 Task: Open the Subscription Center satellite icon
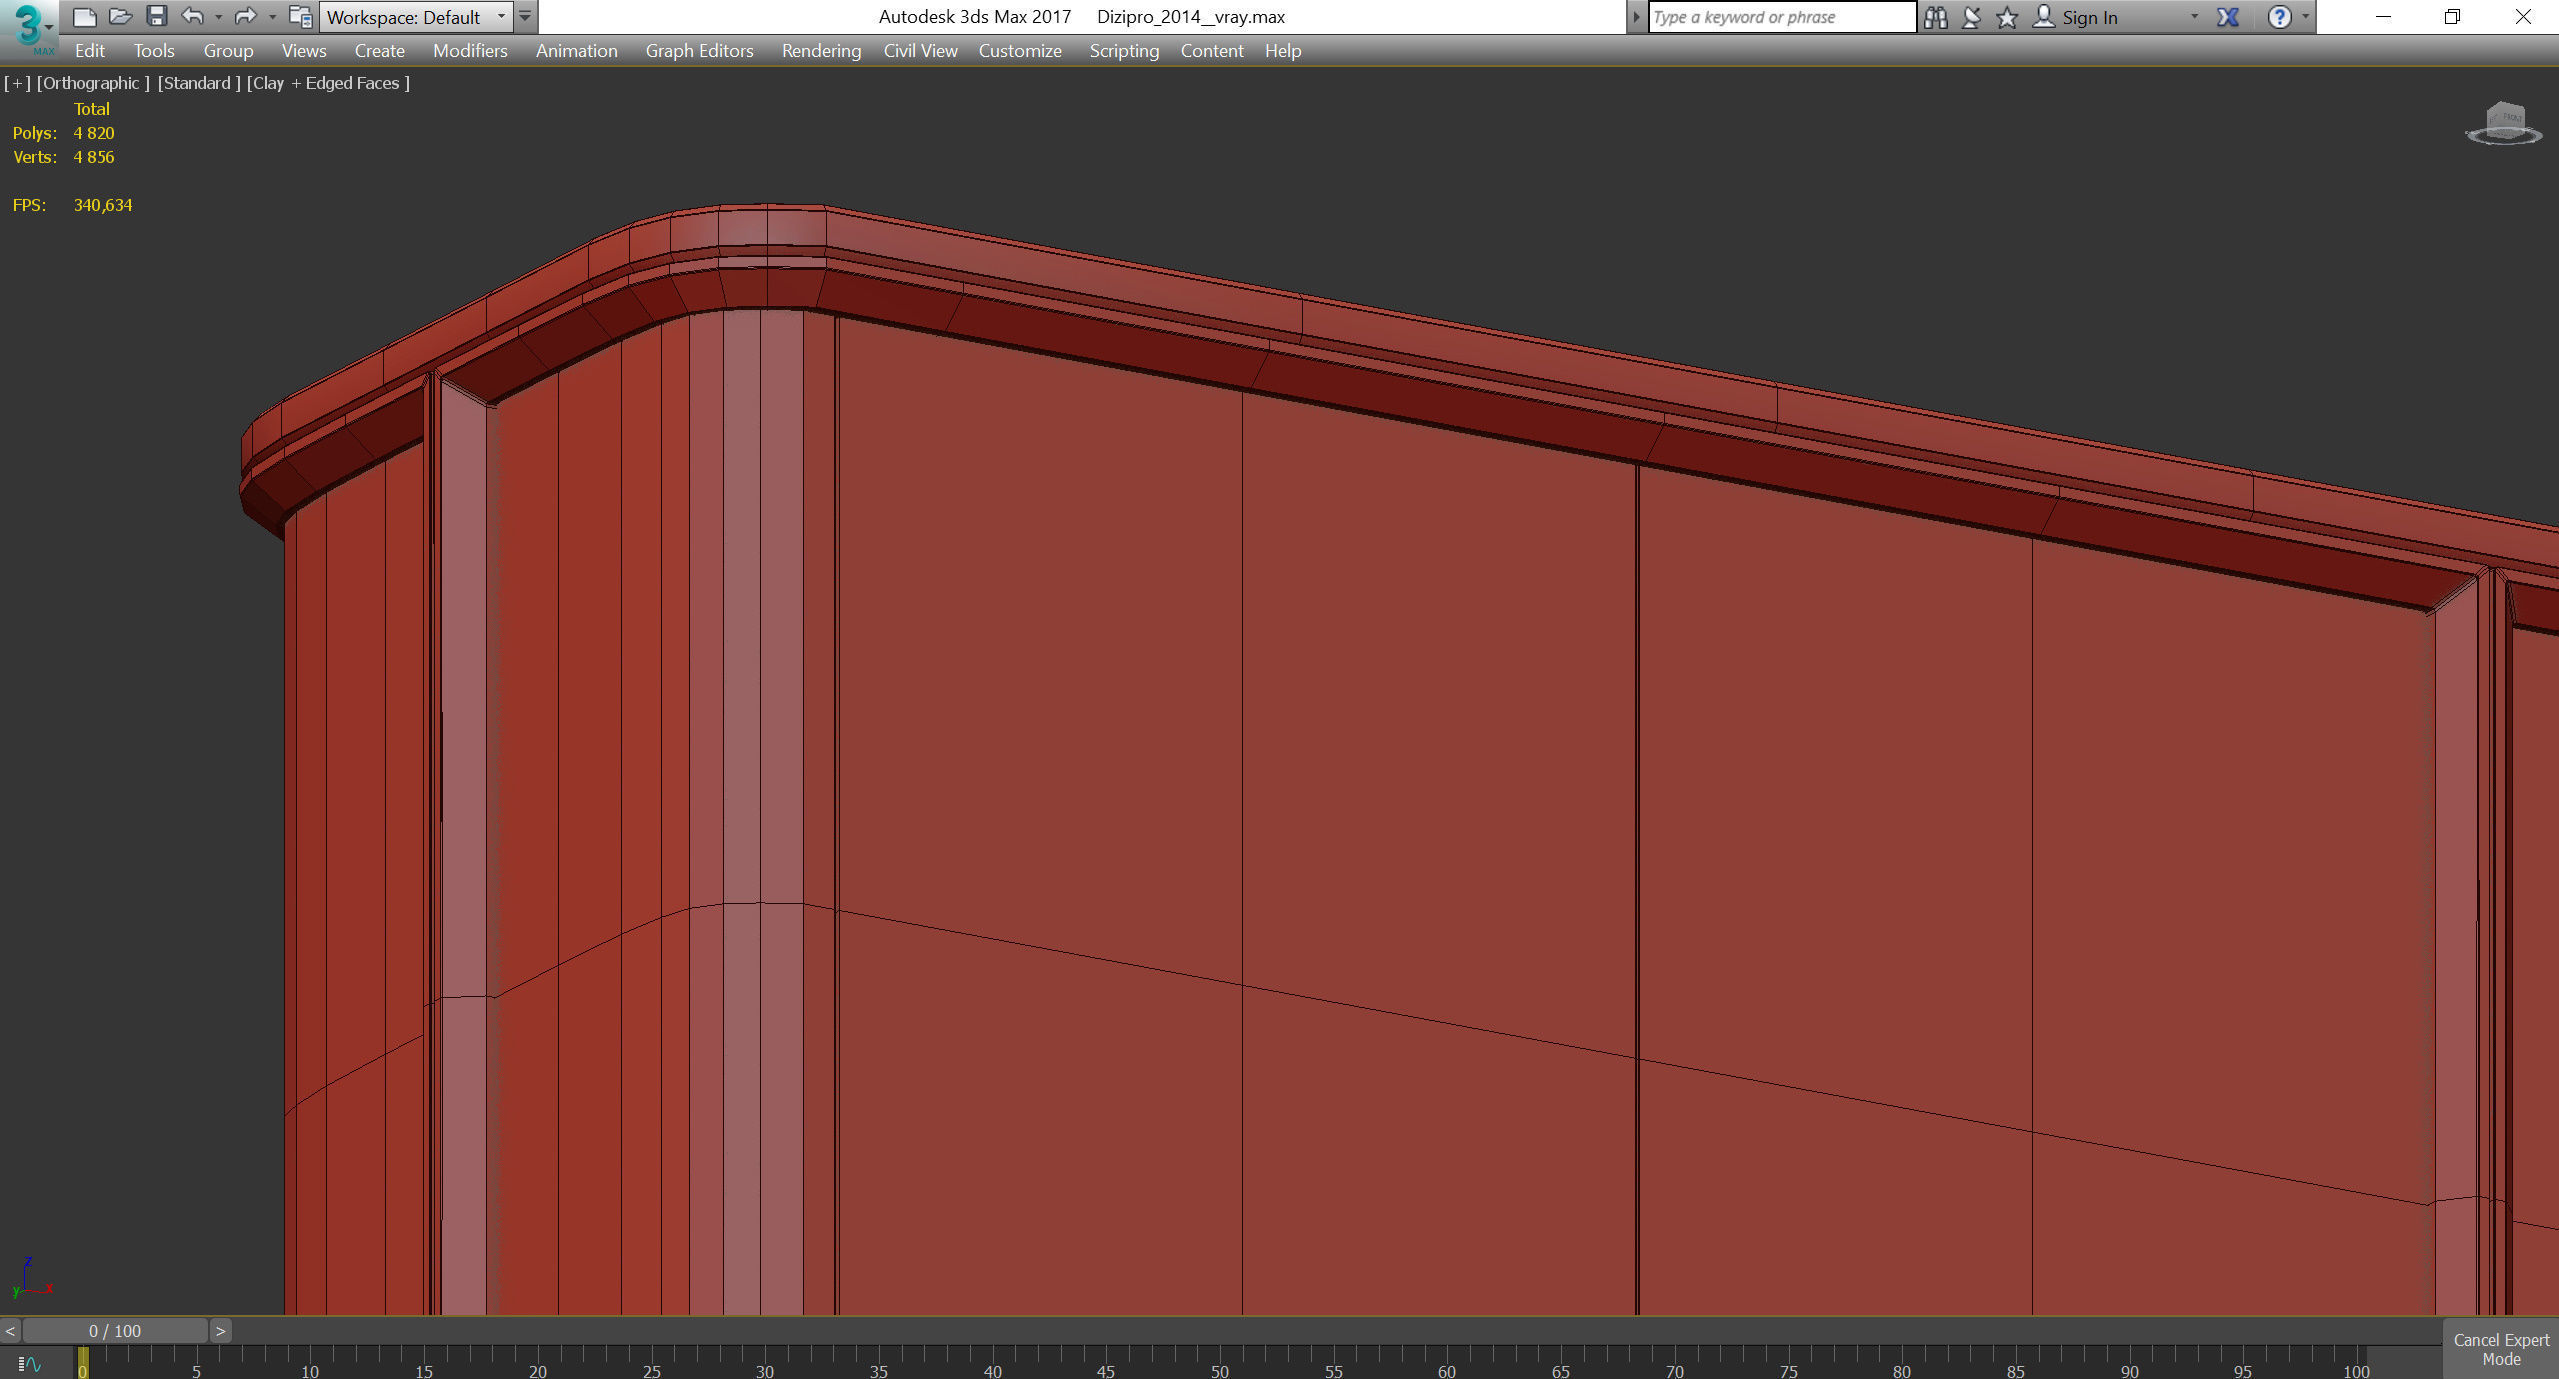point(1971,17)
